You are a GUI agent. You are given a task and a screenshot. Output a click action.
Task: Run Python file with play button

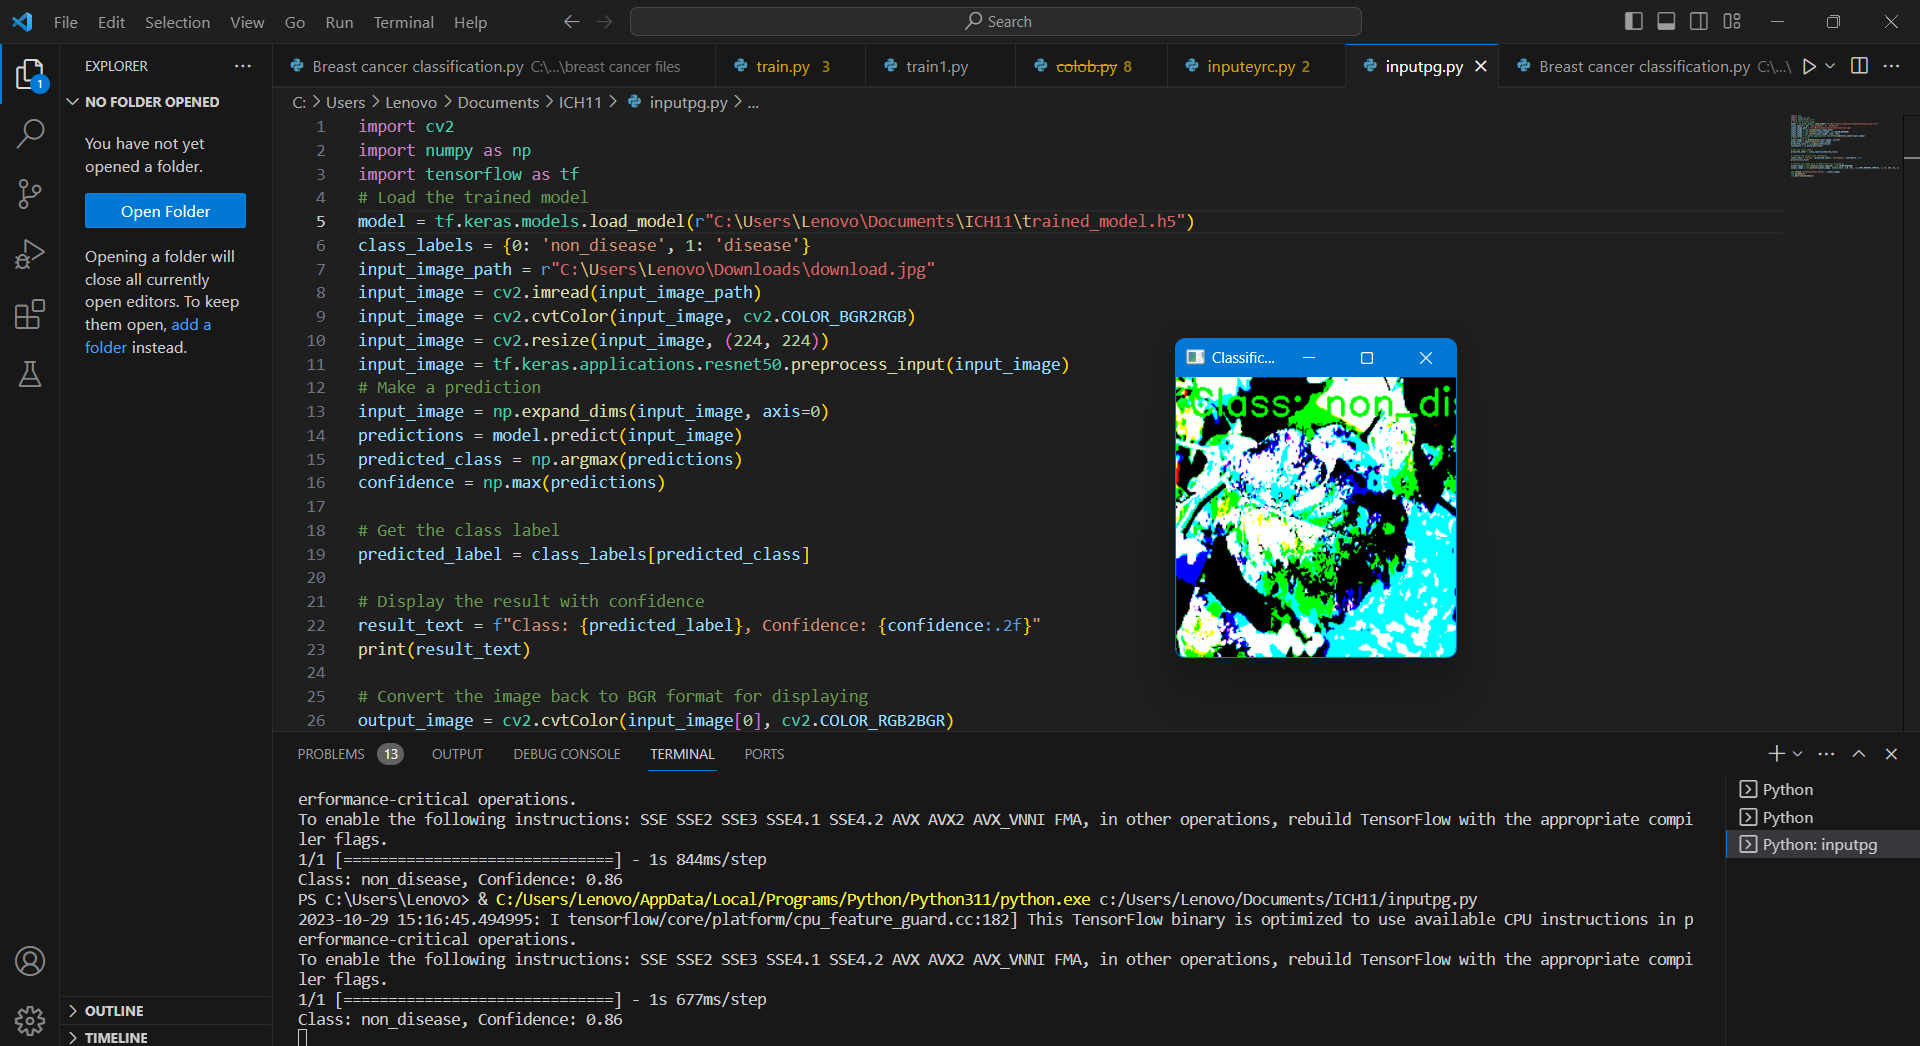coord(1809,66)
